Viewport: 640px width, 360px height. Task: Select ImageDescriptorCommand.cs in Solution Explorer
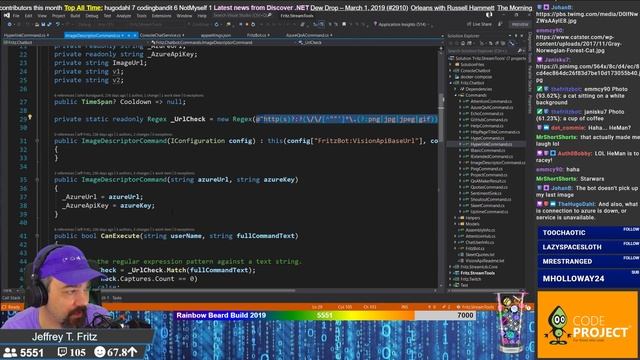point(498,162)
